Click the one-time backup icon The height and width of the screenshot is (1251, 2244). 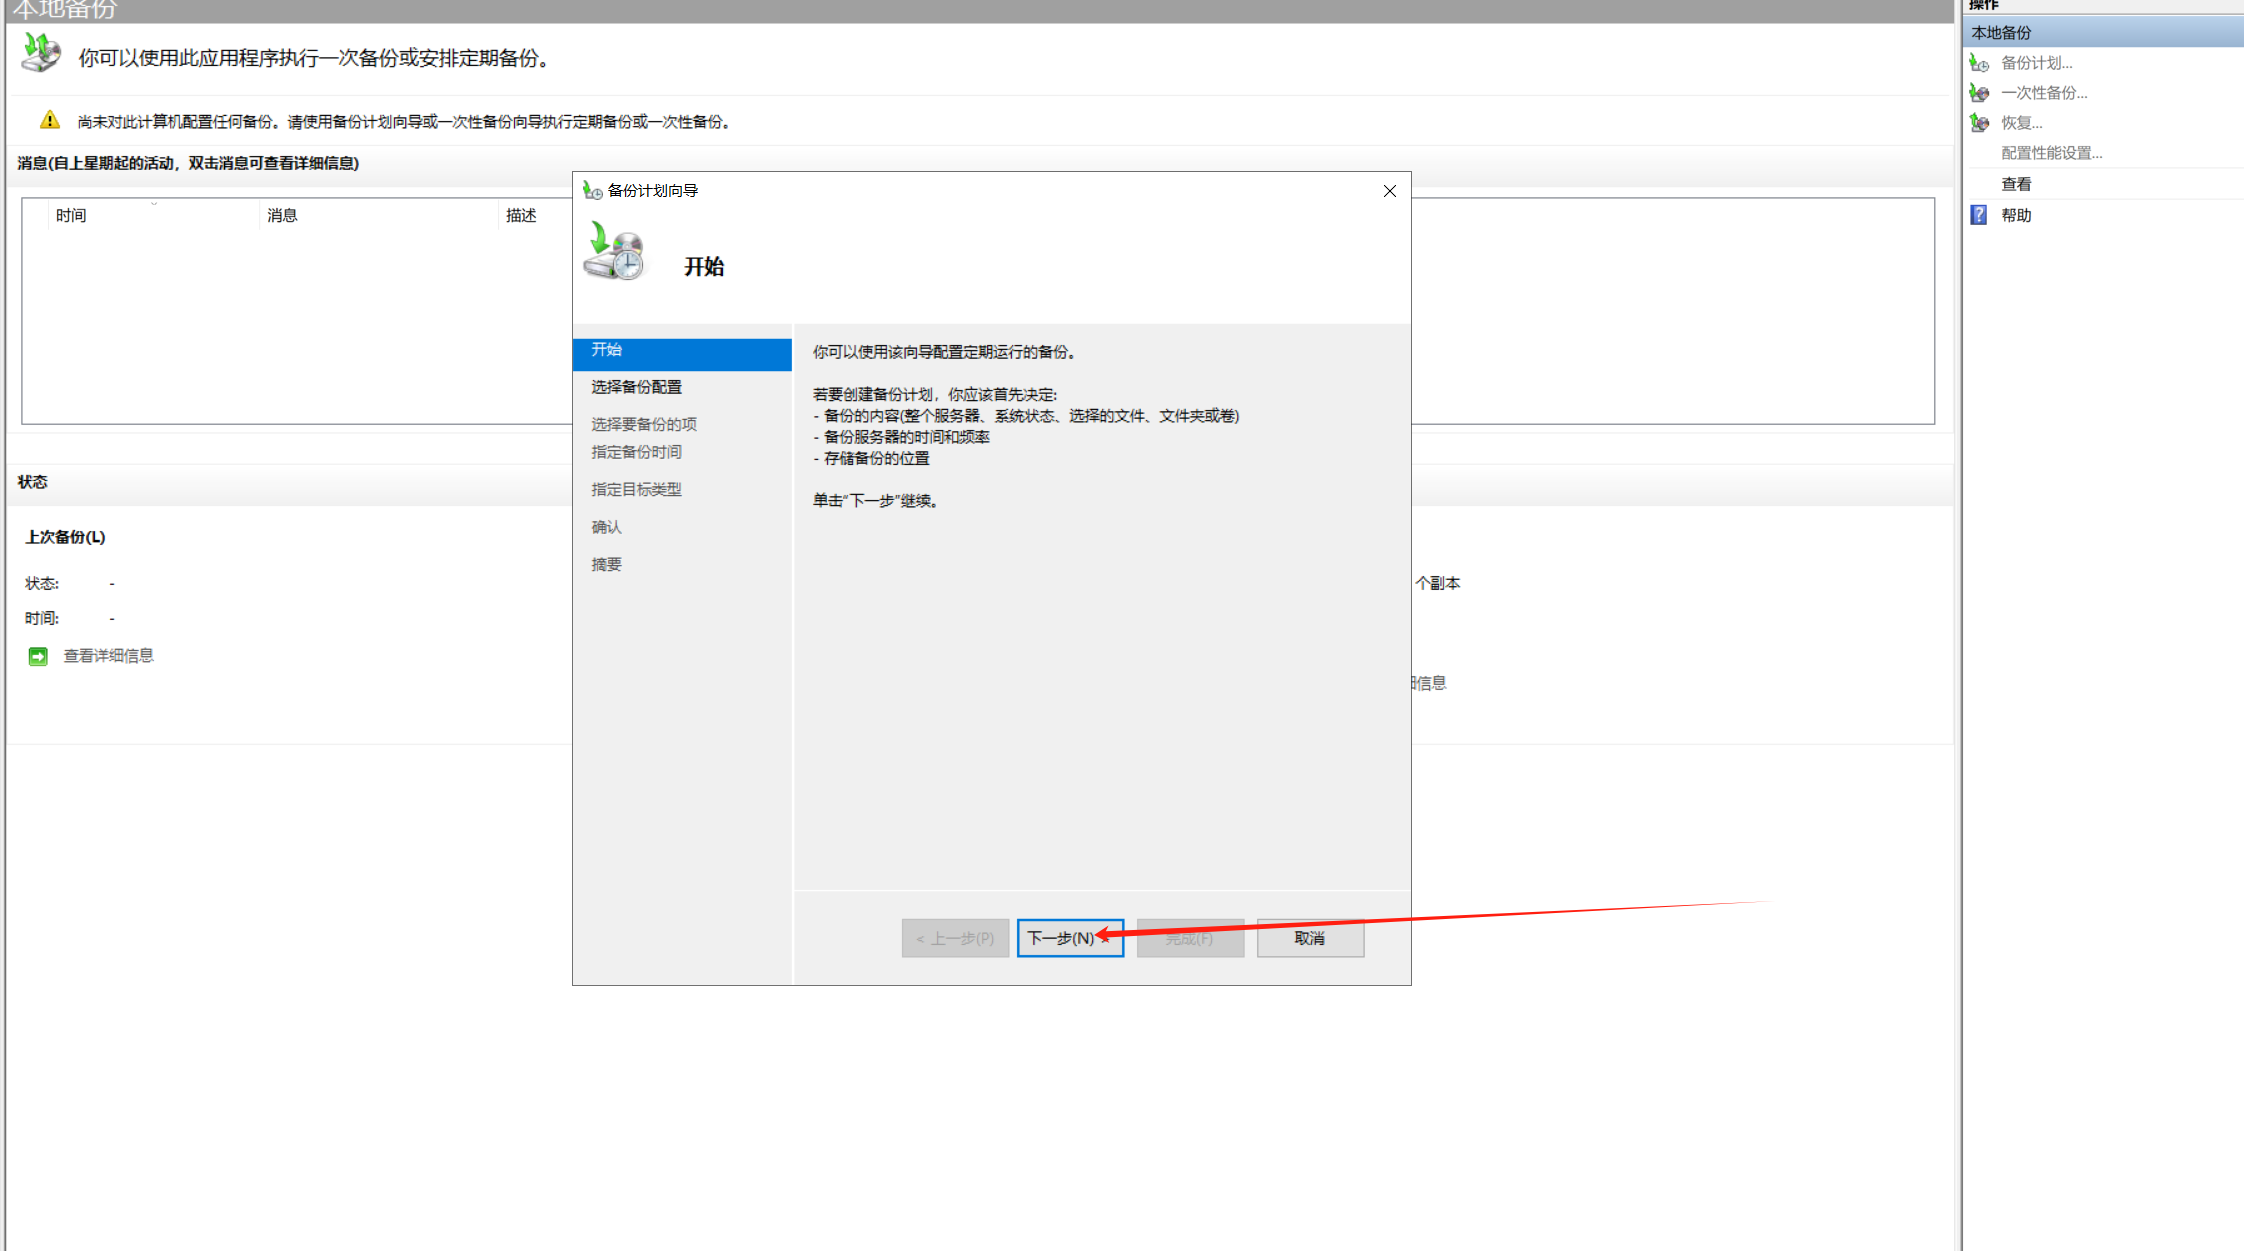point(1979,93)
